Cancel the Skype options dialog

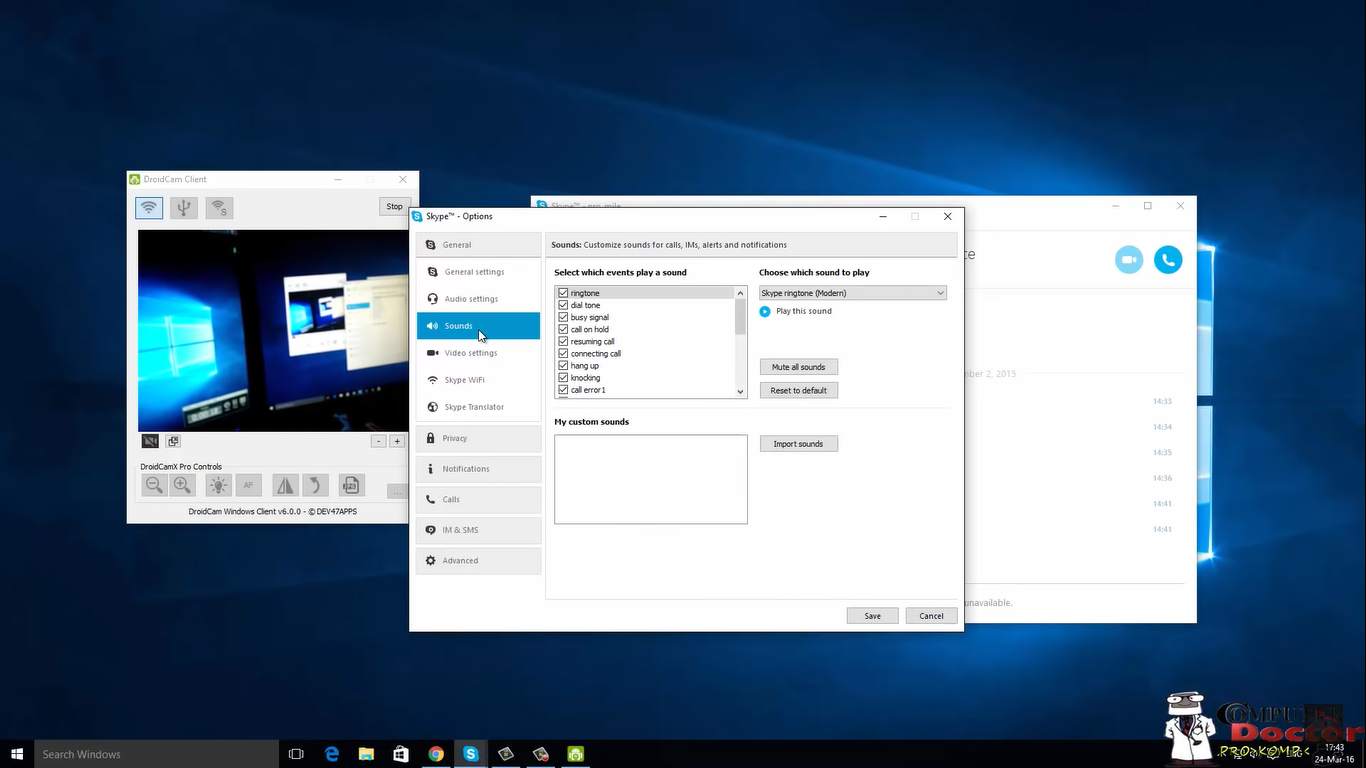(931, 616)
